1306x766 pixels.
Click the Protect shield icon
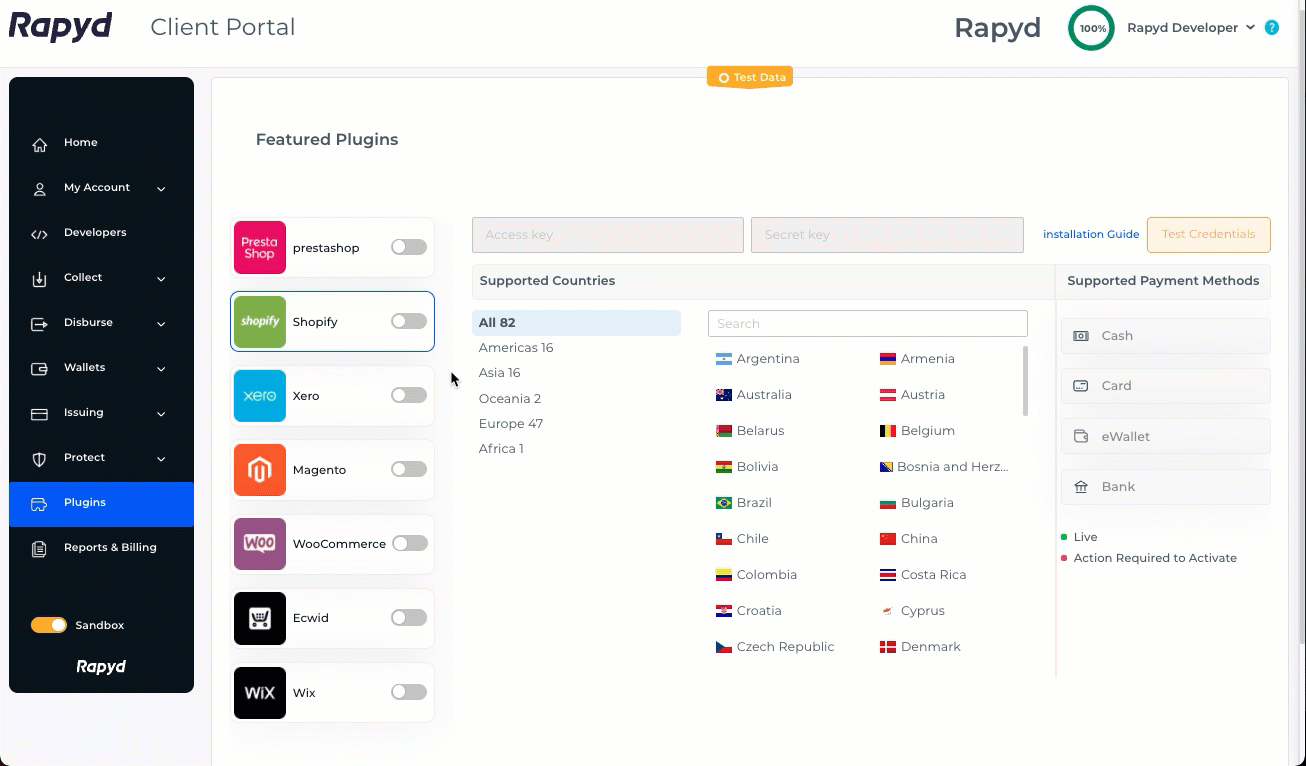coord(40,459)
